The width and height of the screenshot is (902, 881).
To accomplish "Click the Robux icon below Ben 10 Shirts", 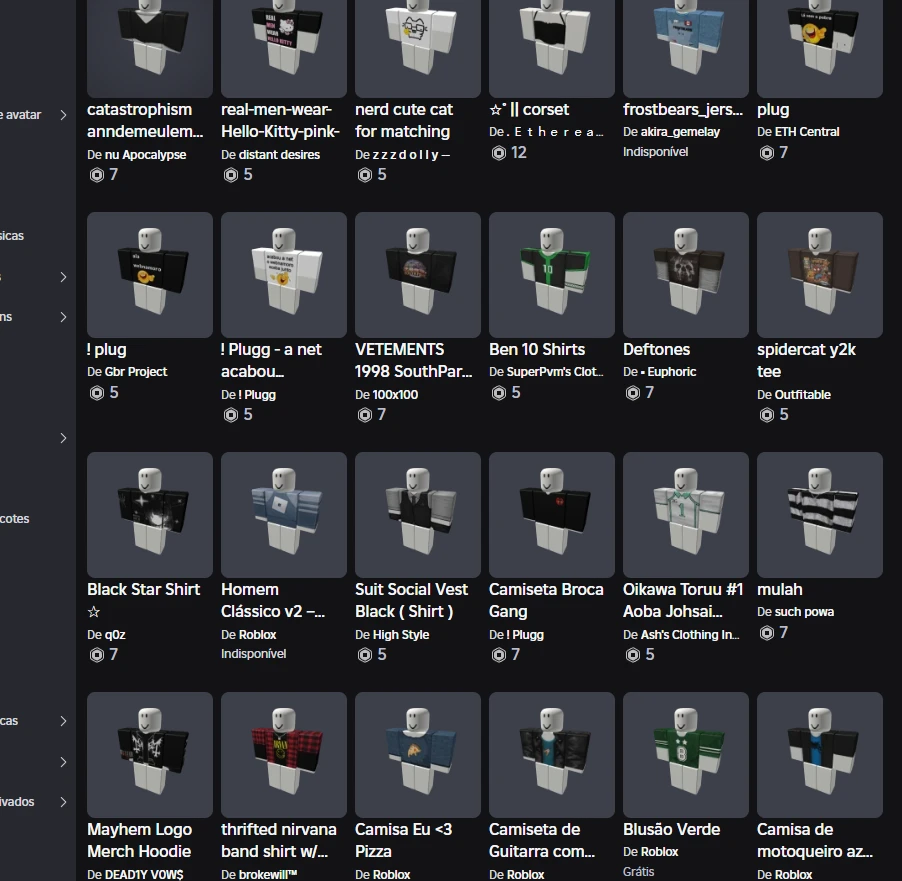I will pos(498,393).
